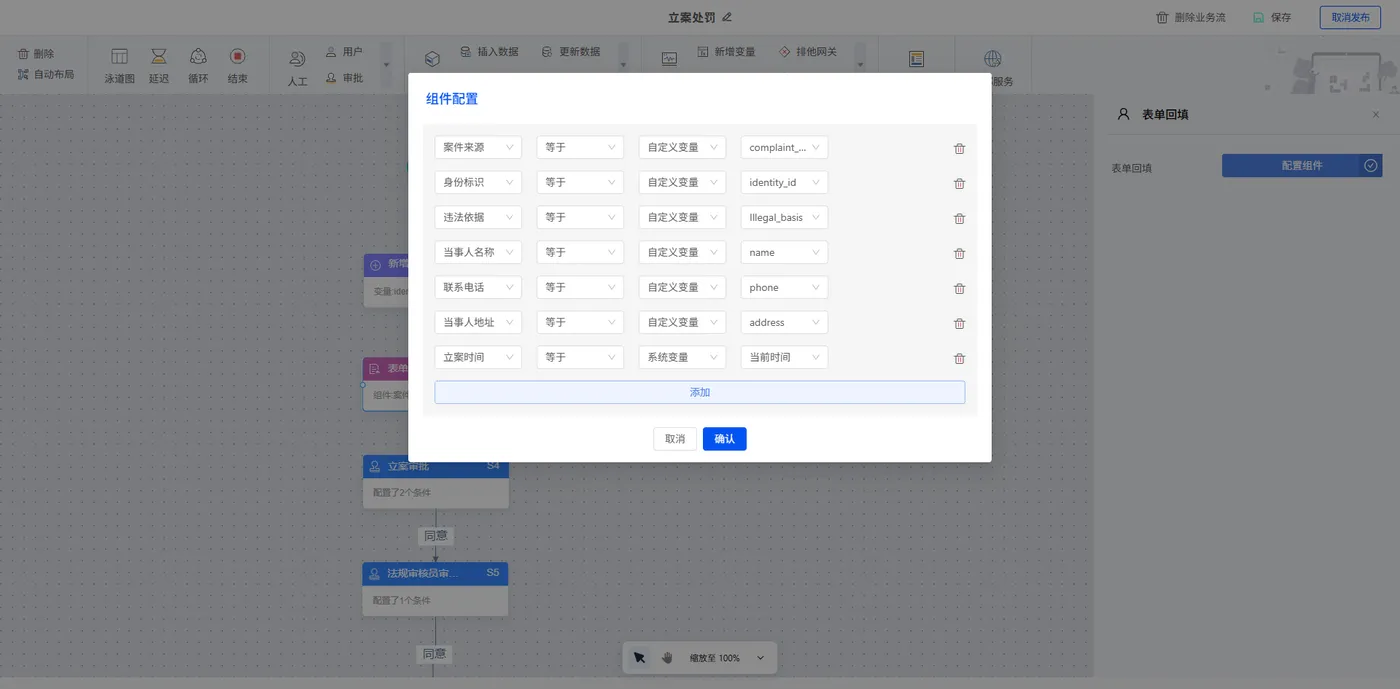1400x689 pixels.
Task: Select the 插入数据 tool
Action: 489,51
